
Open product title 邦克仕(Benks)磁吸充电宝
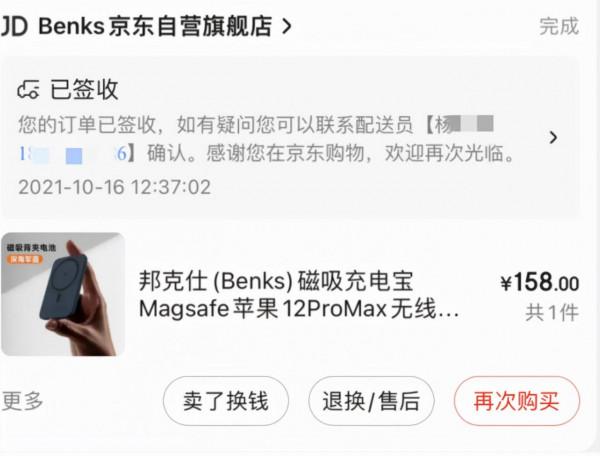276,280
